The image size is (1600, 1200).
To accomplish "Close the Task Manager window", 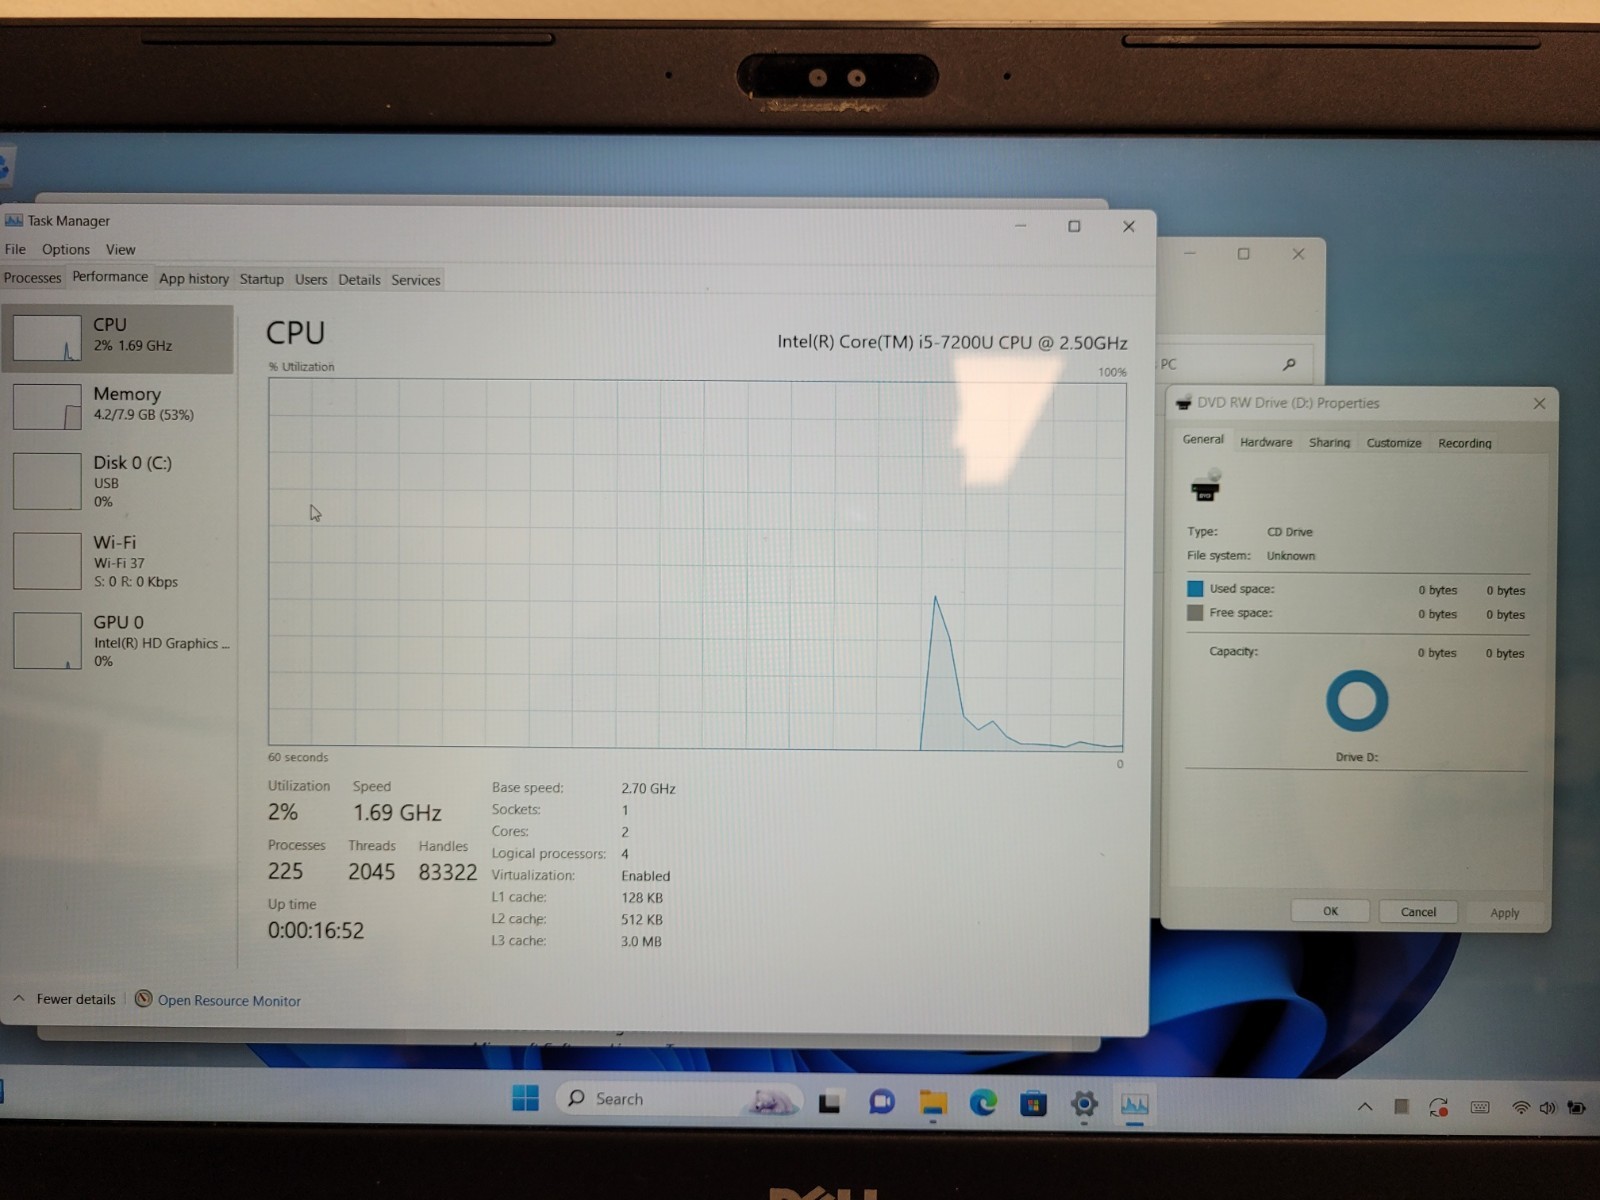I will tap(1129, 226).
